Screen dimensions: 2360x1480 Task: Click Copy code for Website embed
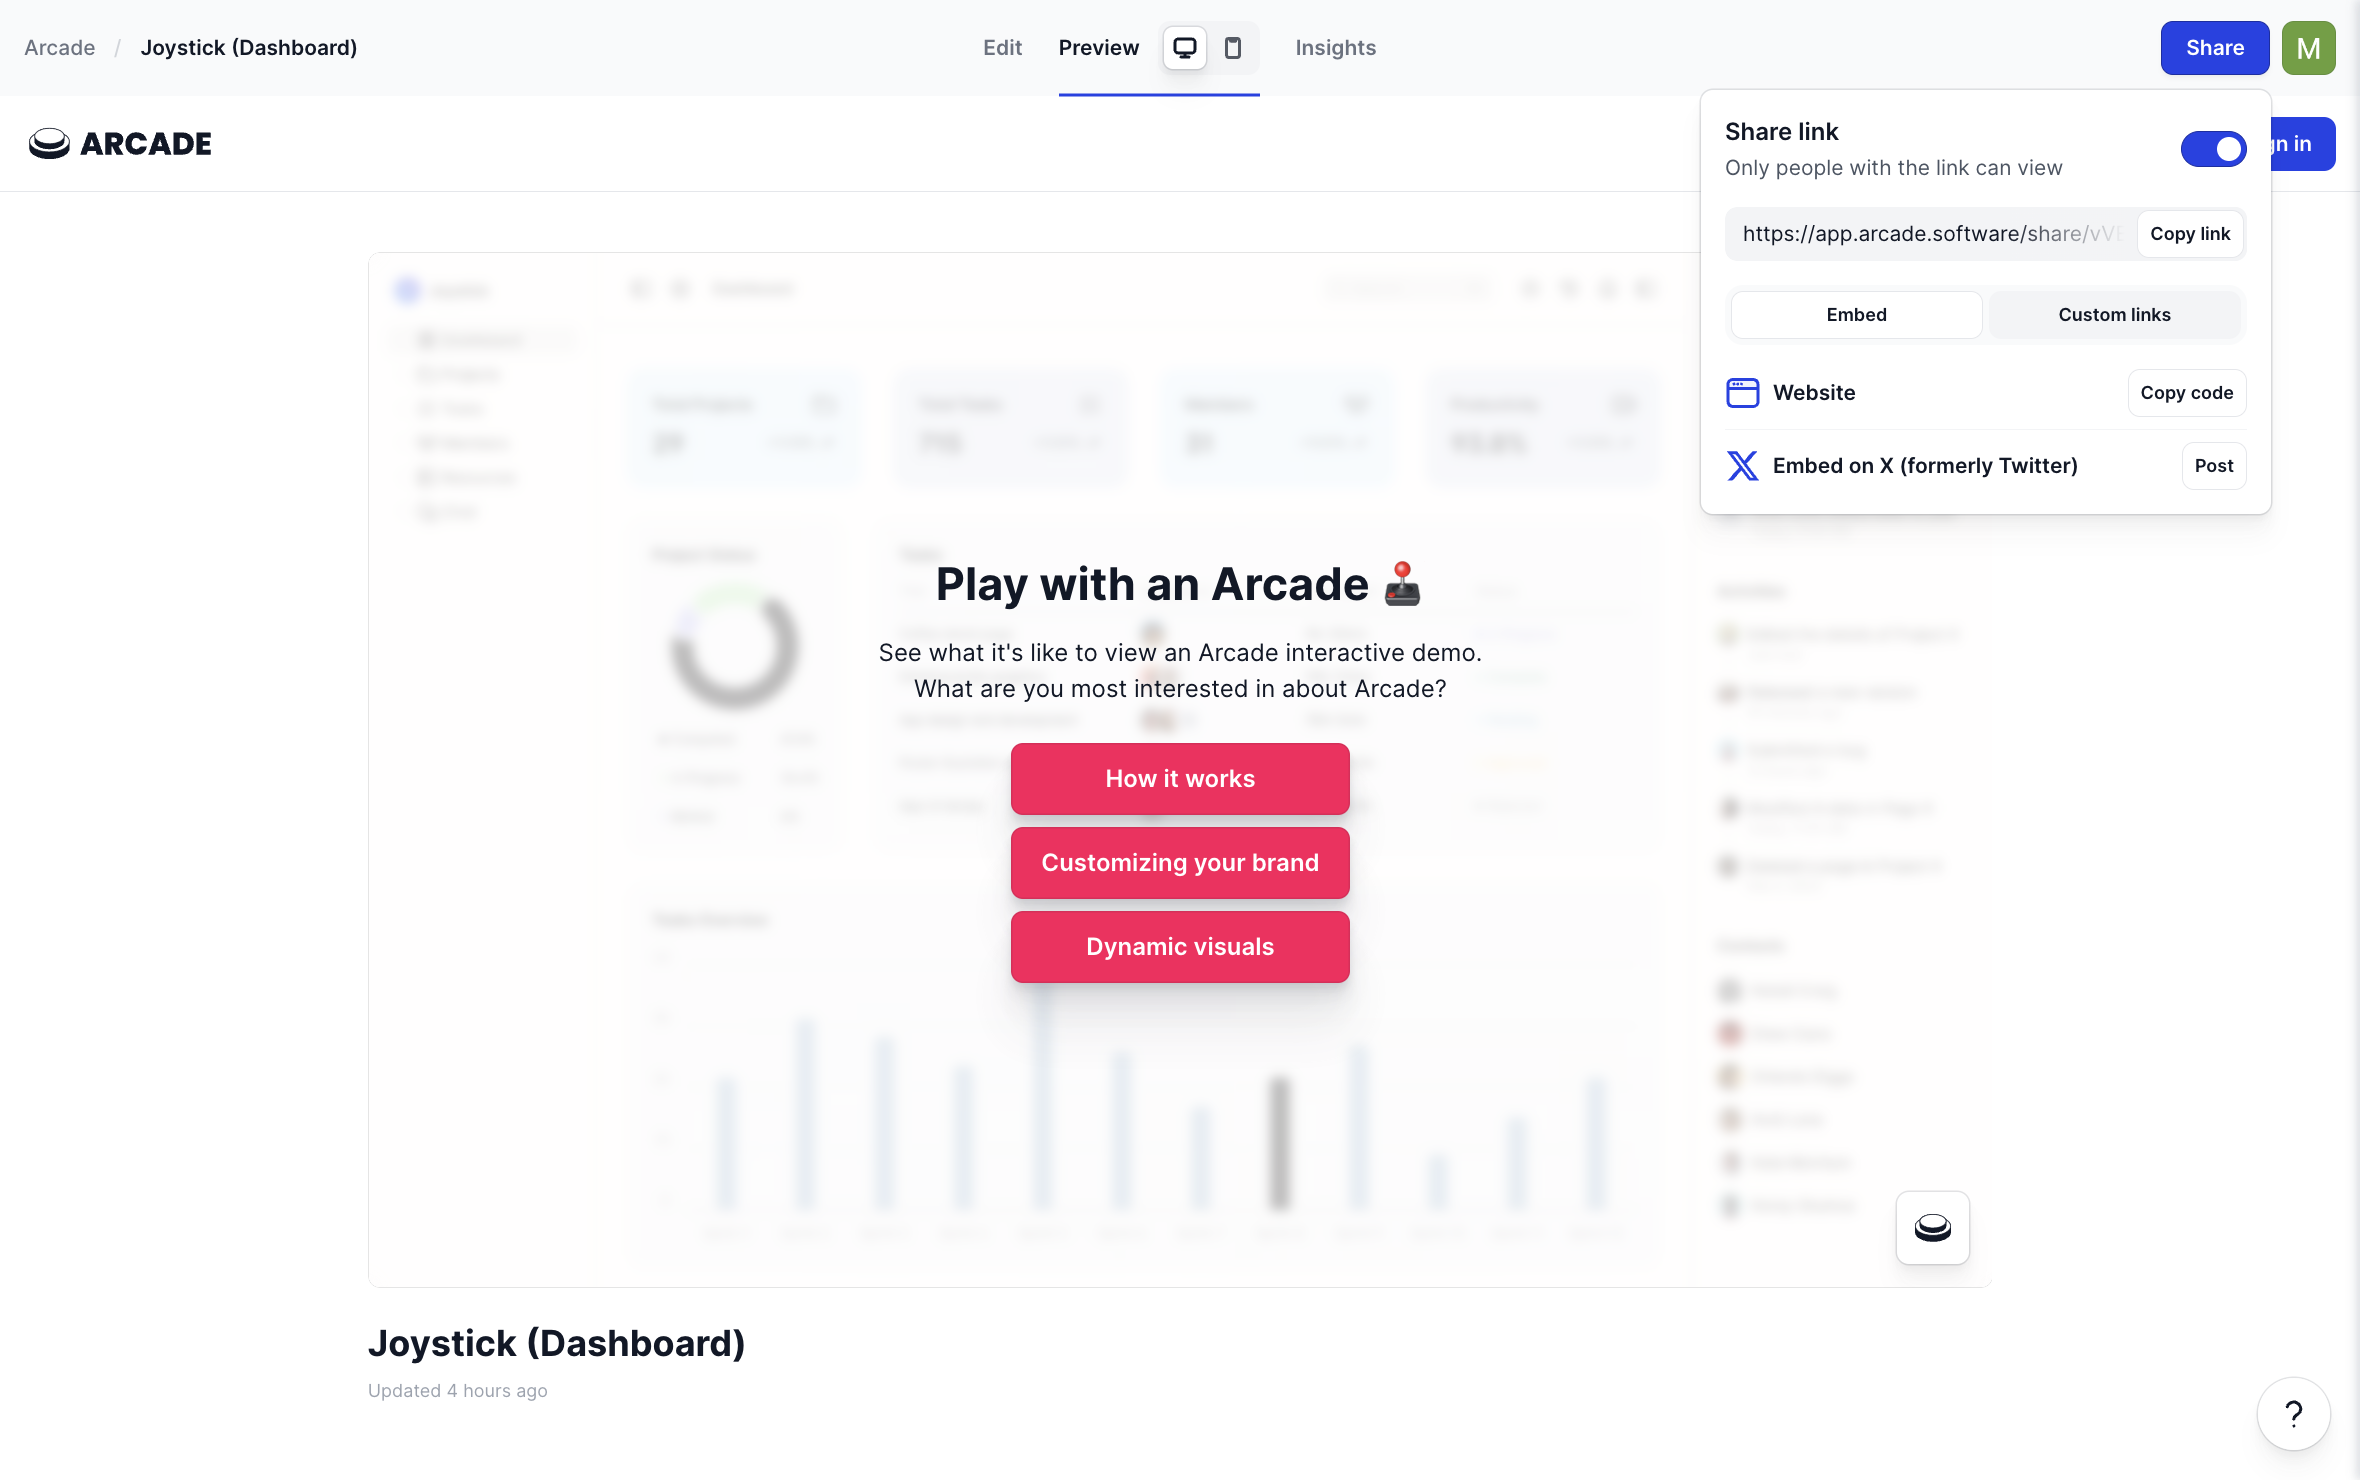(2186, 392)
